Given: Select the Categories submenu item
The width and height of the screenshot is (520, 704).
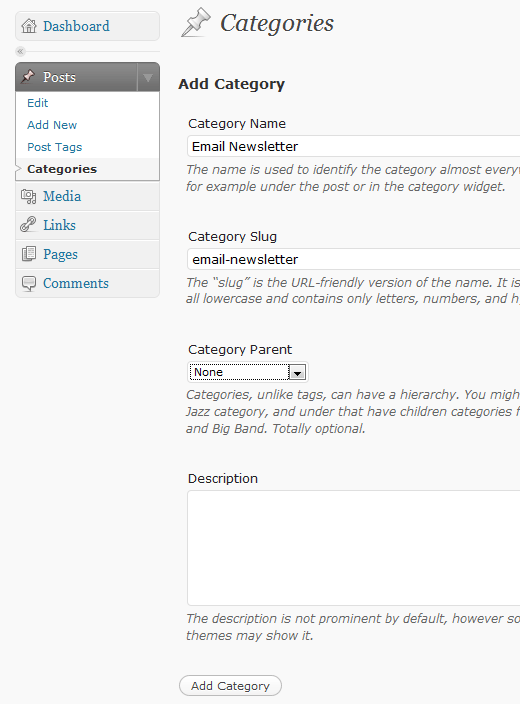Looking at the screenshot, I should tap(62, 169).
